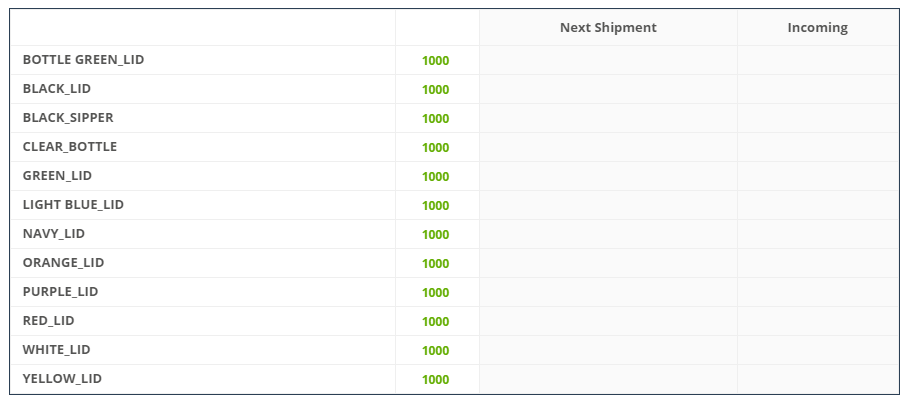Select the BOTTLE GREEN_LID row label

(83, 60)
